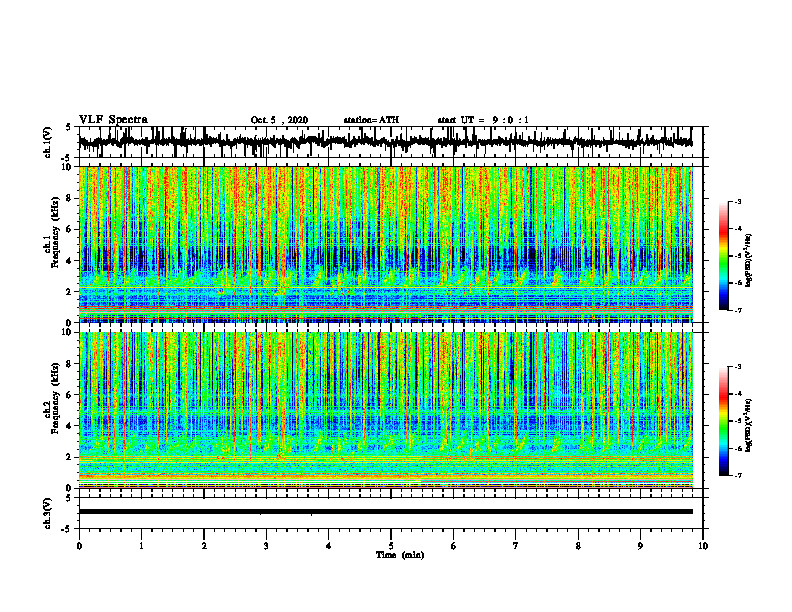Click the ch.1 "Frequency (kHz)" axis label
This screenshot has width=792, height=612.
(x=55, y=232)
